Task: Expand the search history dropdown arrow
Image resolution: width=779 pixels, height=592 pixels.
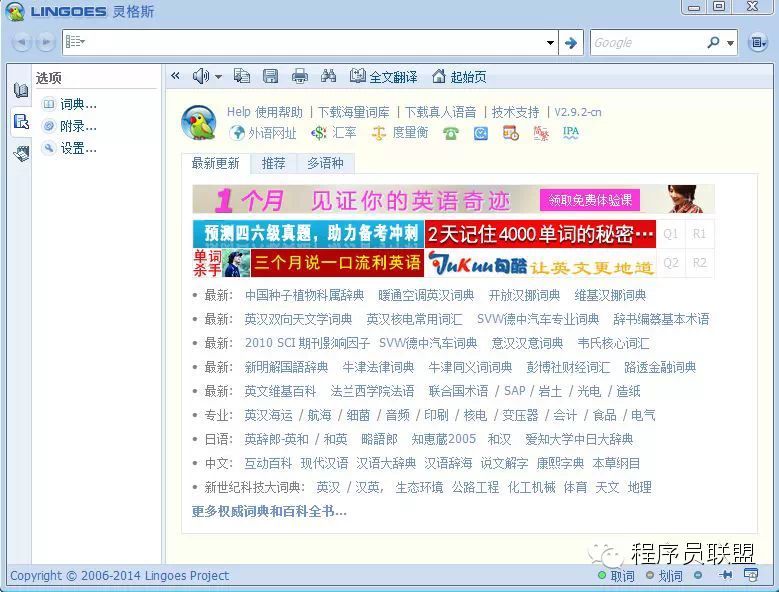Action: (x=550, y=43)
